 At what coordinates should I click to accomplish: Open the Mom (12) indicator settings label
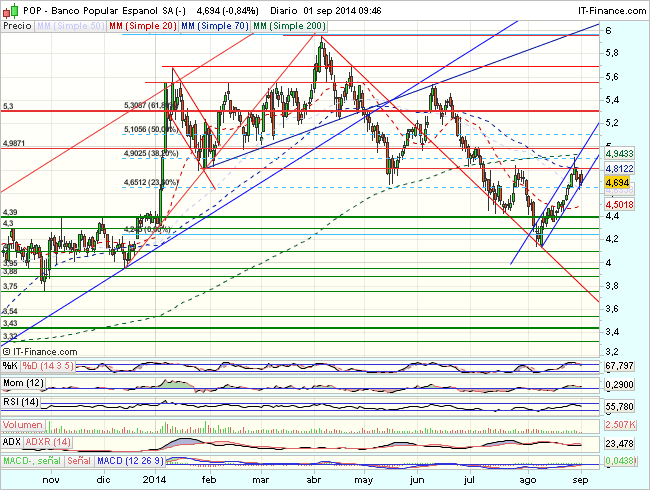click(26, 385)
